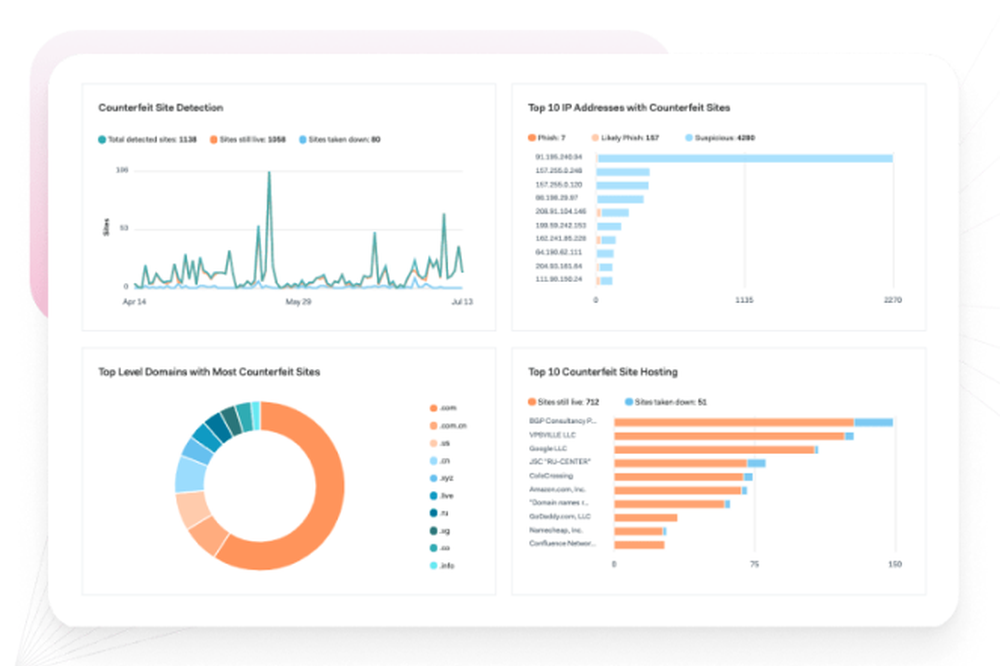Select the .ru legend entry
The image size is (1000, 666).
coord(439,513)
